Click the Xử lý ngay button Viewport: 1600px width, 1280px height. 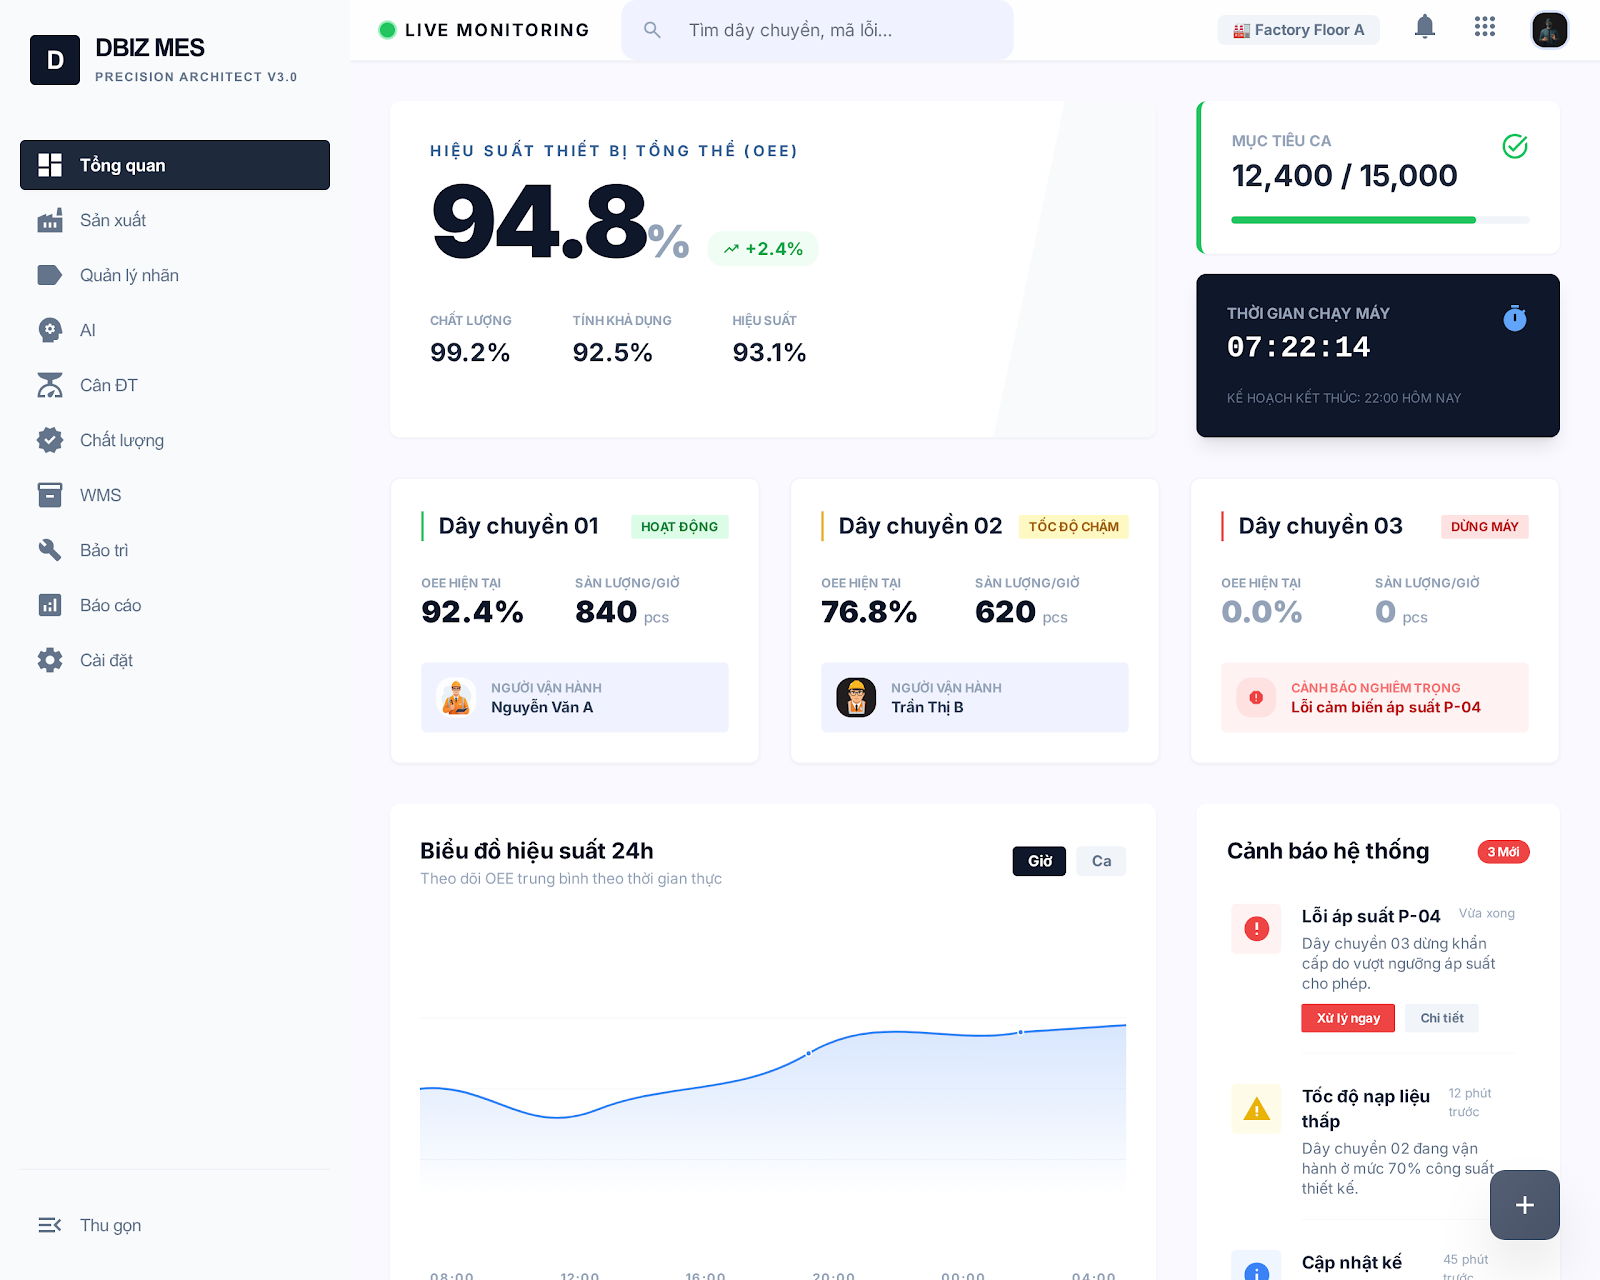click(1348, 1018)
